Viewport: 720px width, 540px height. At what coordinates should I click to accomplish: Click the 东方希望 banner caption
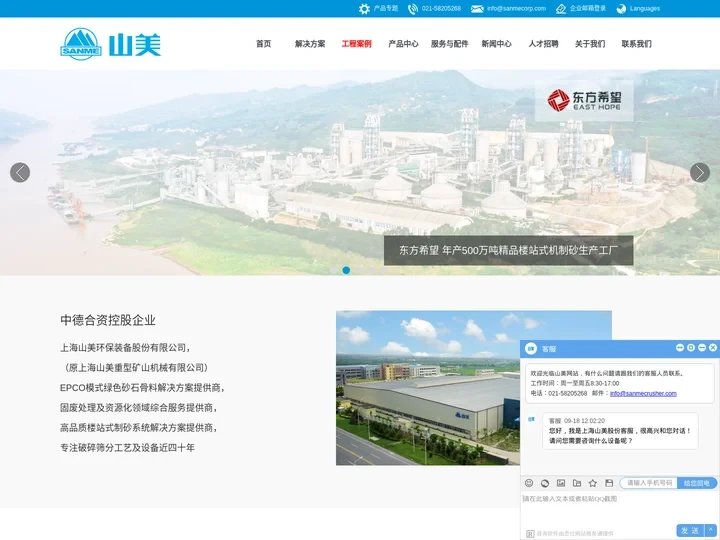tap(508, 251)
